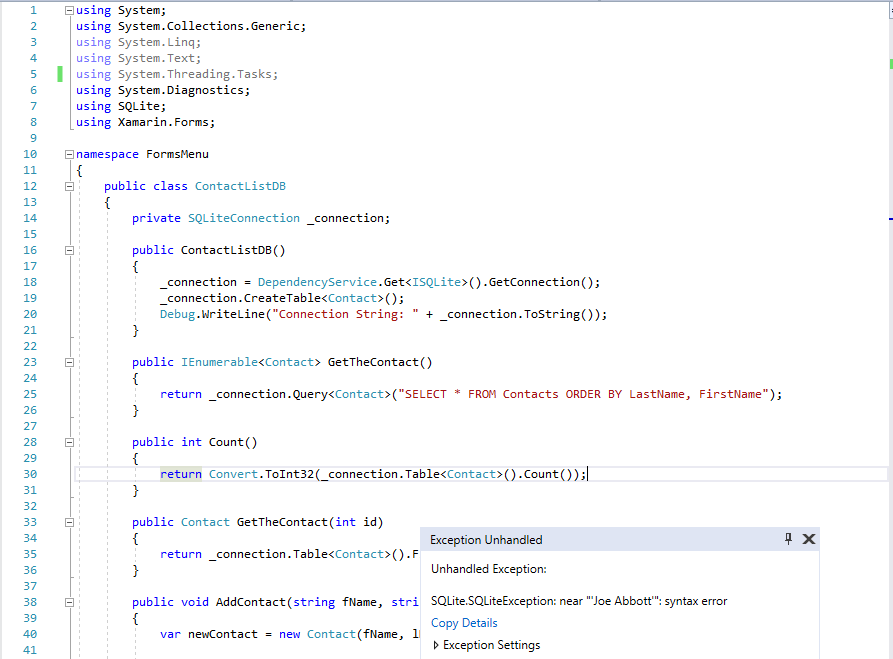Dismiss the Exception Unhandled popup
Viewport: 893px width, 659px height.
point(809,539)
